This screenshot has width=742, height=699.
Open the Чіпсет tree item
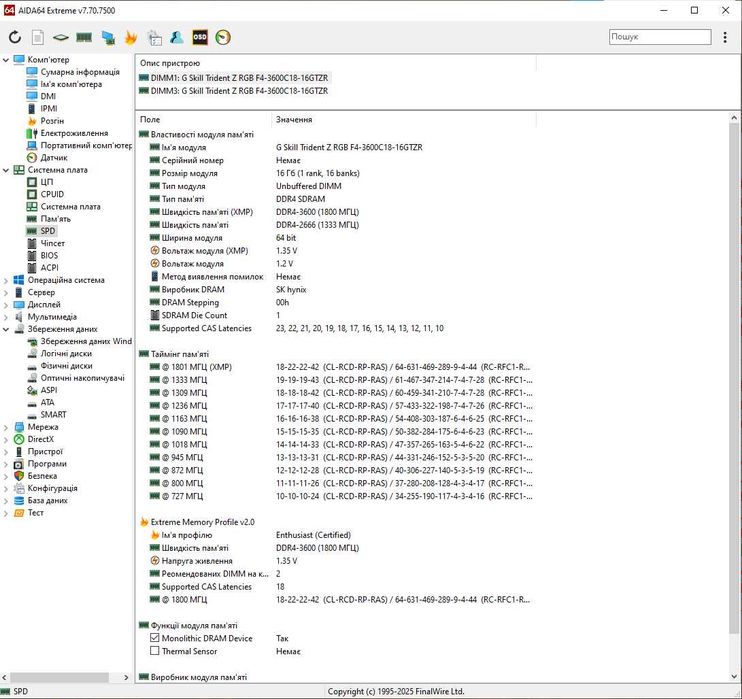(53, 243)
